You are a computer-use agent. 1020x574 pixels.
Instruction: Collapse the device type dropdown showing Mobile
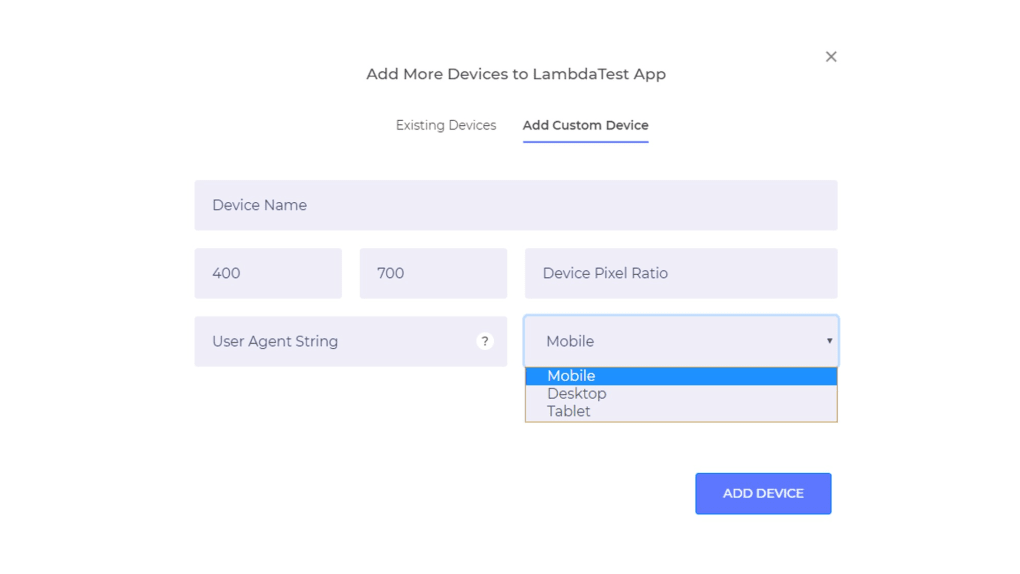click(681, 341)
